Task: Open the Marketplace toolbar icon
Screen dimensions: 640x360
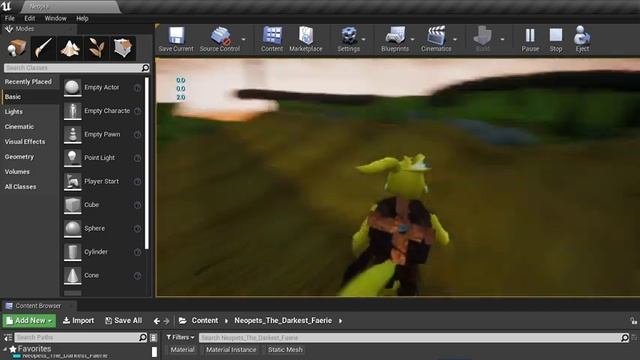Action: (306, 40)
